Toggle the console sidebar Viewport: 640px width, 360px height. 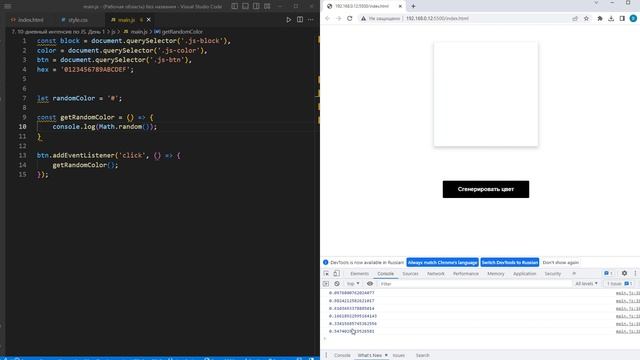(x=326, y=284)
